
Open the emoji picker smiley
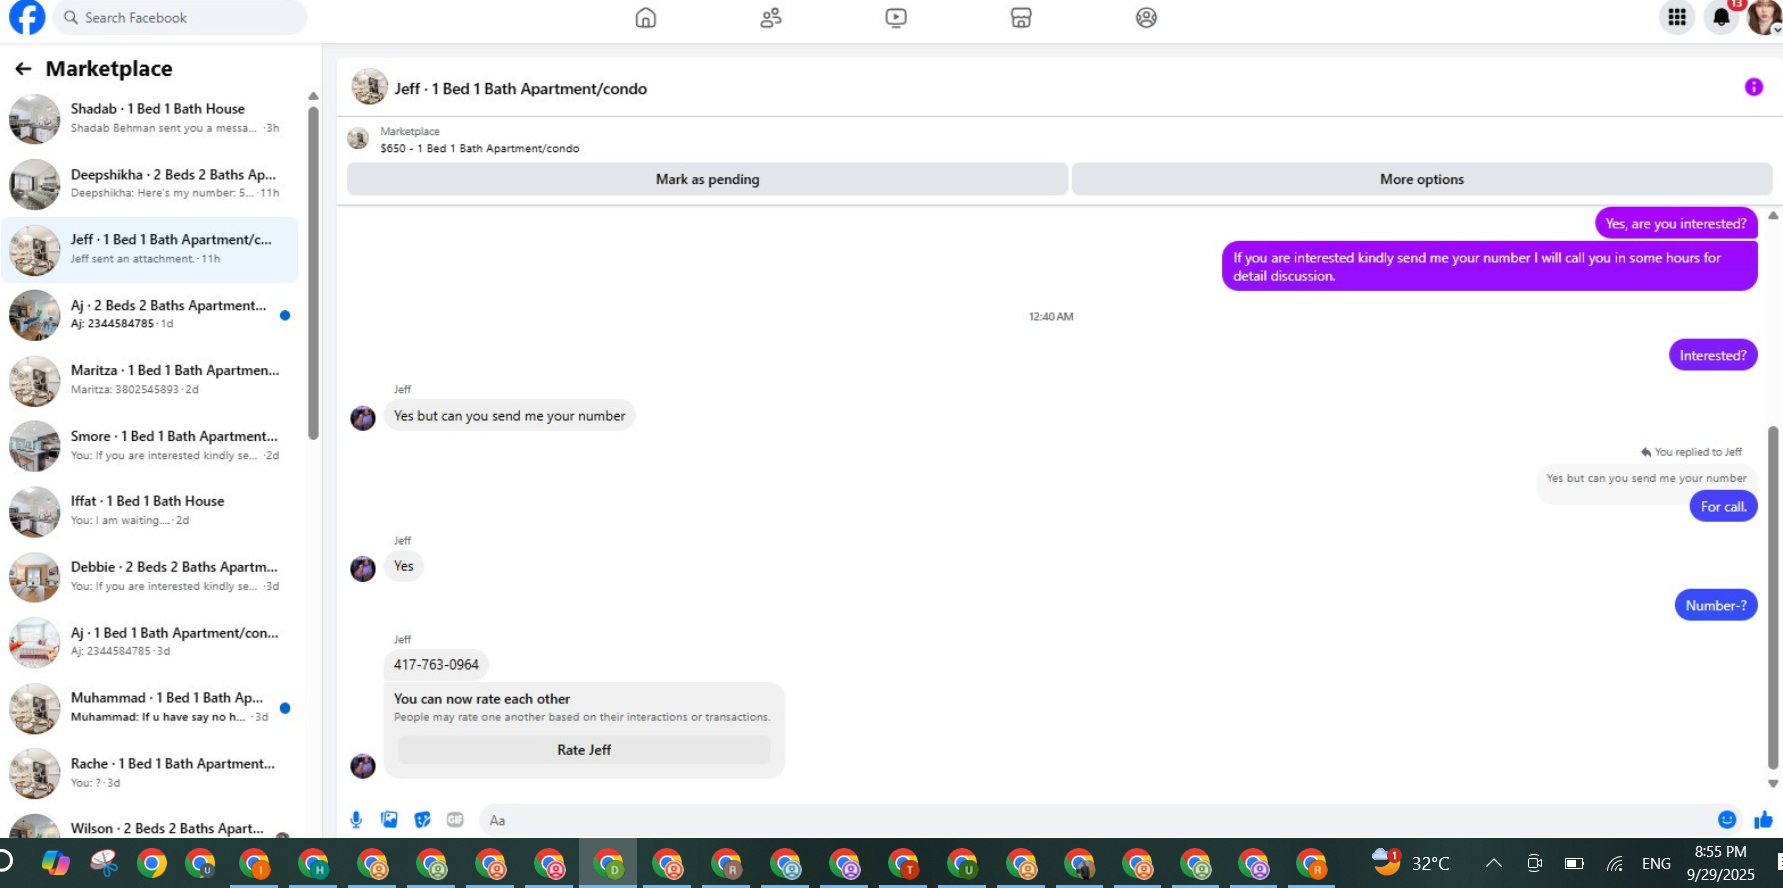click(x=1727, y=820)
